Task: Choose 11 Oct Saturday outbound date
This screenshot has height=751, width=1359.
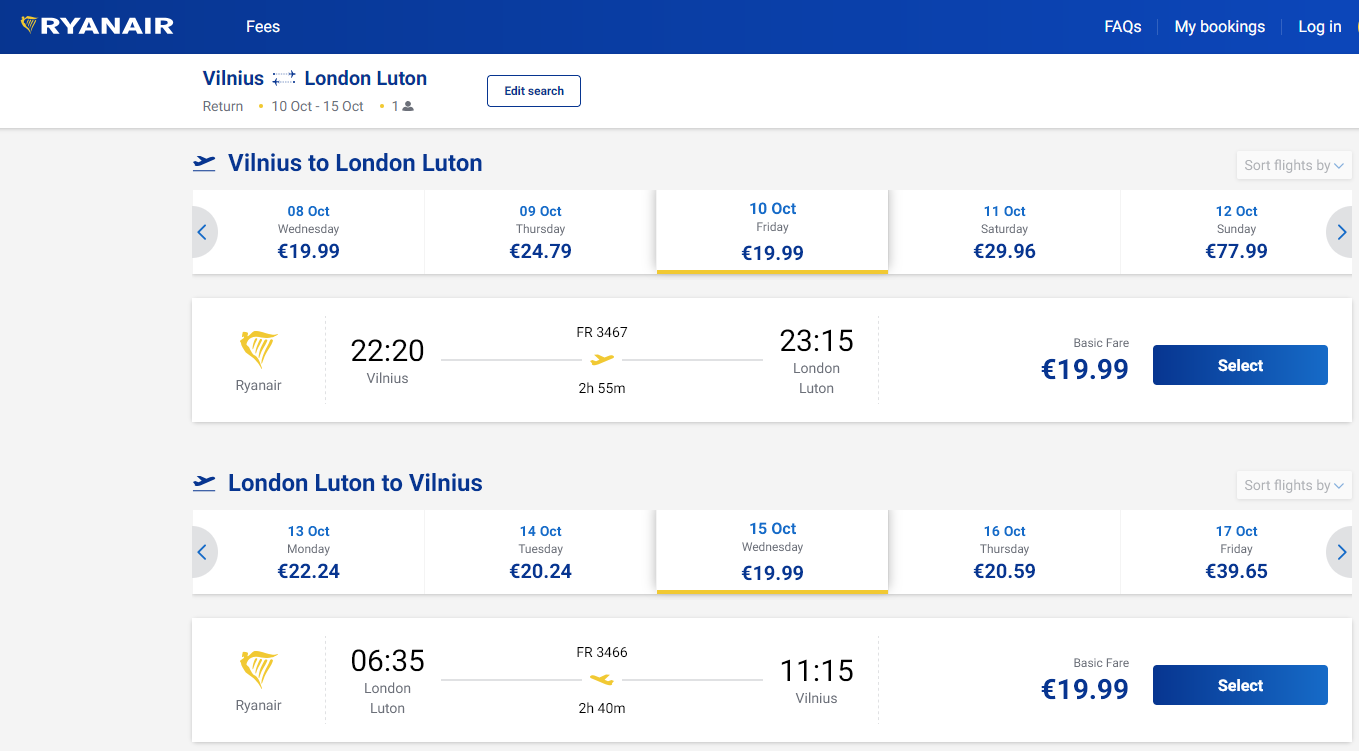Action: pos(1004,232)
